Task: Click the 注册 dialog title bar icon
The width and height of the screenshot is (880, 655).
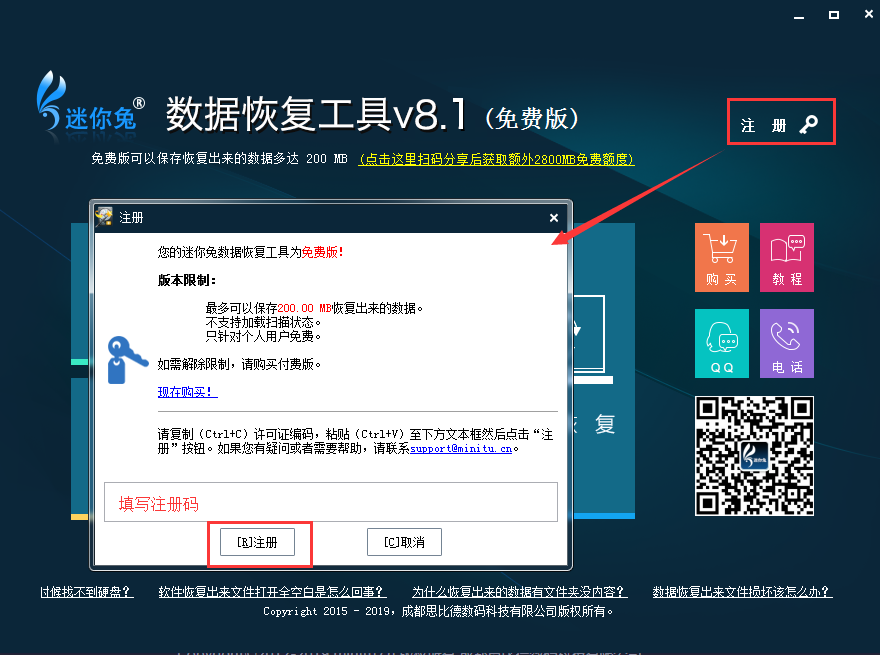Action: point(104,217)
